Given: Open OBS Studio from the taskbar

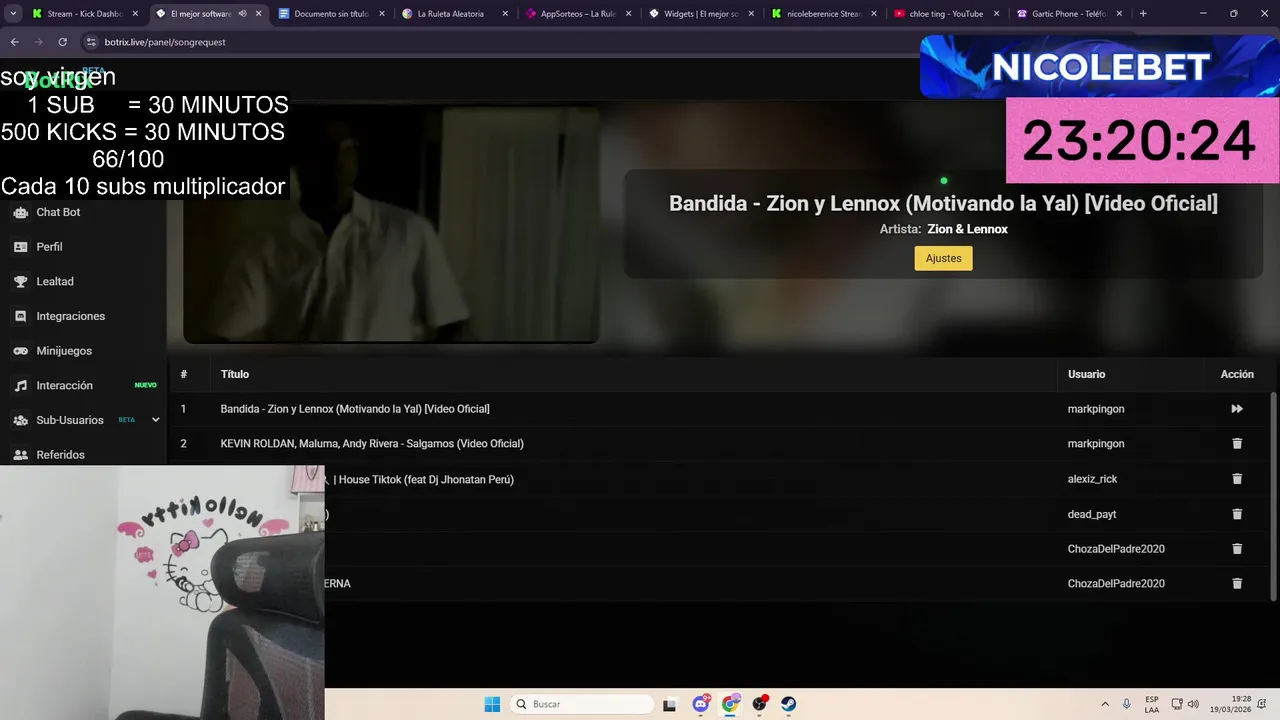Looking at the screenshot, I should [760, 704].
